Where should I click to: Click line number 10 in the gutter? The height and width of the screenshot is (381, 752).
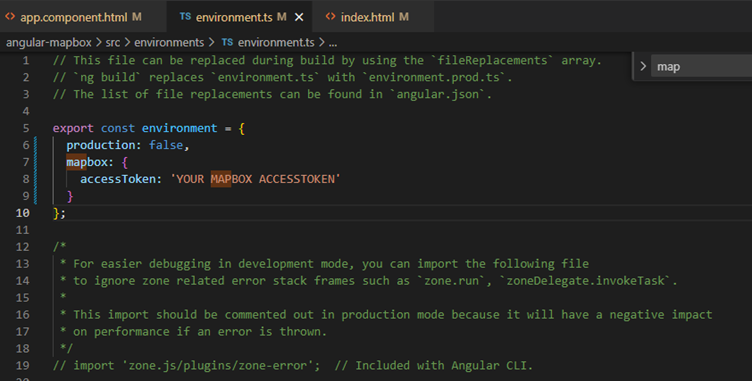[23, 213]
